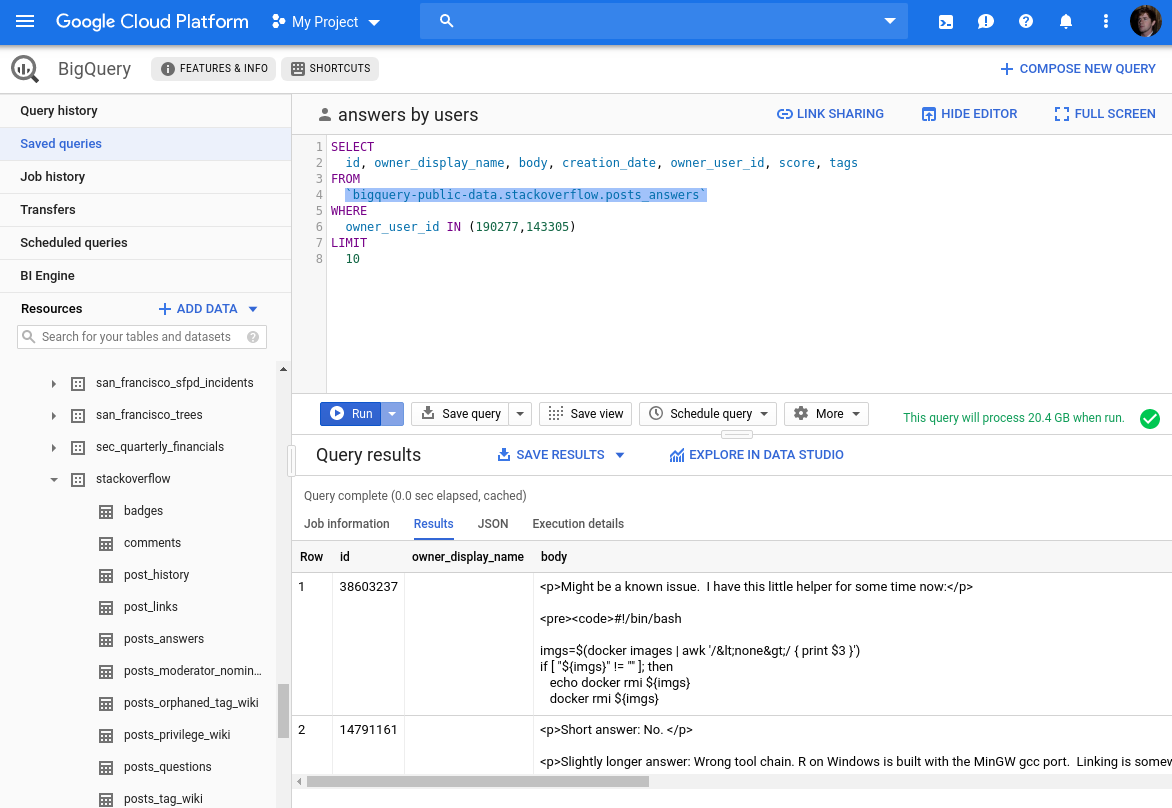Open Schedule query dropdown

pyautogui.click(x=708, y=413)
